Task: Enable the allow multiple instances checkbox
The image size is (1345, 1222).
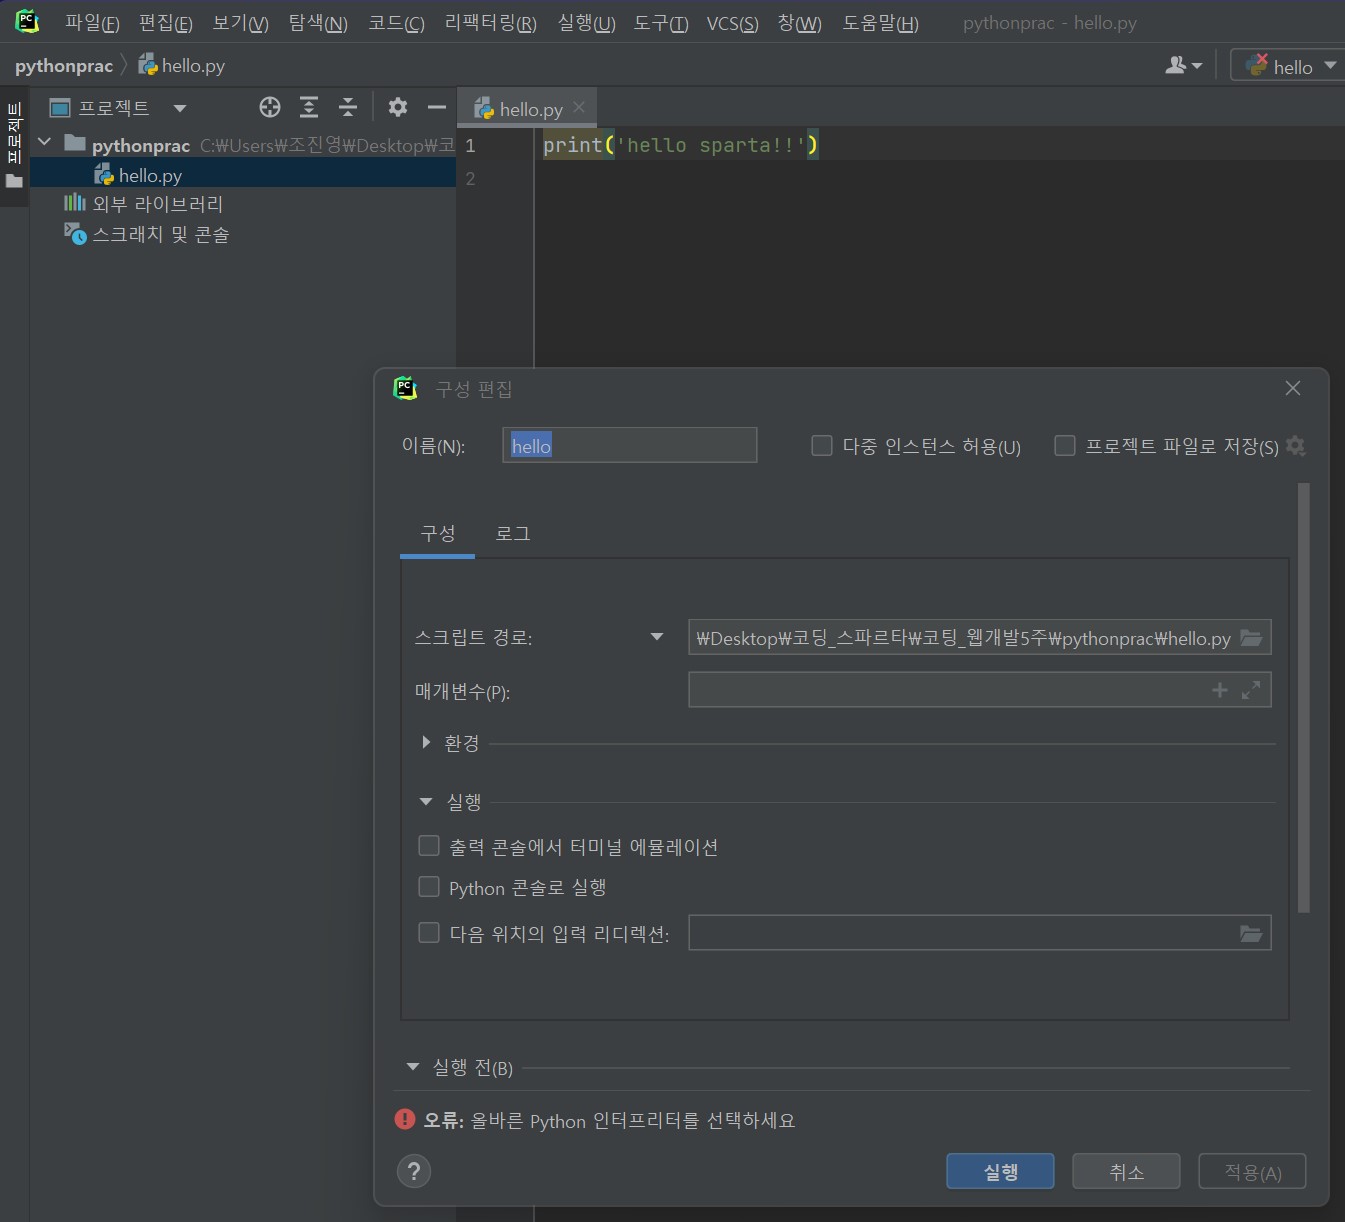Action: (822, 445)
